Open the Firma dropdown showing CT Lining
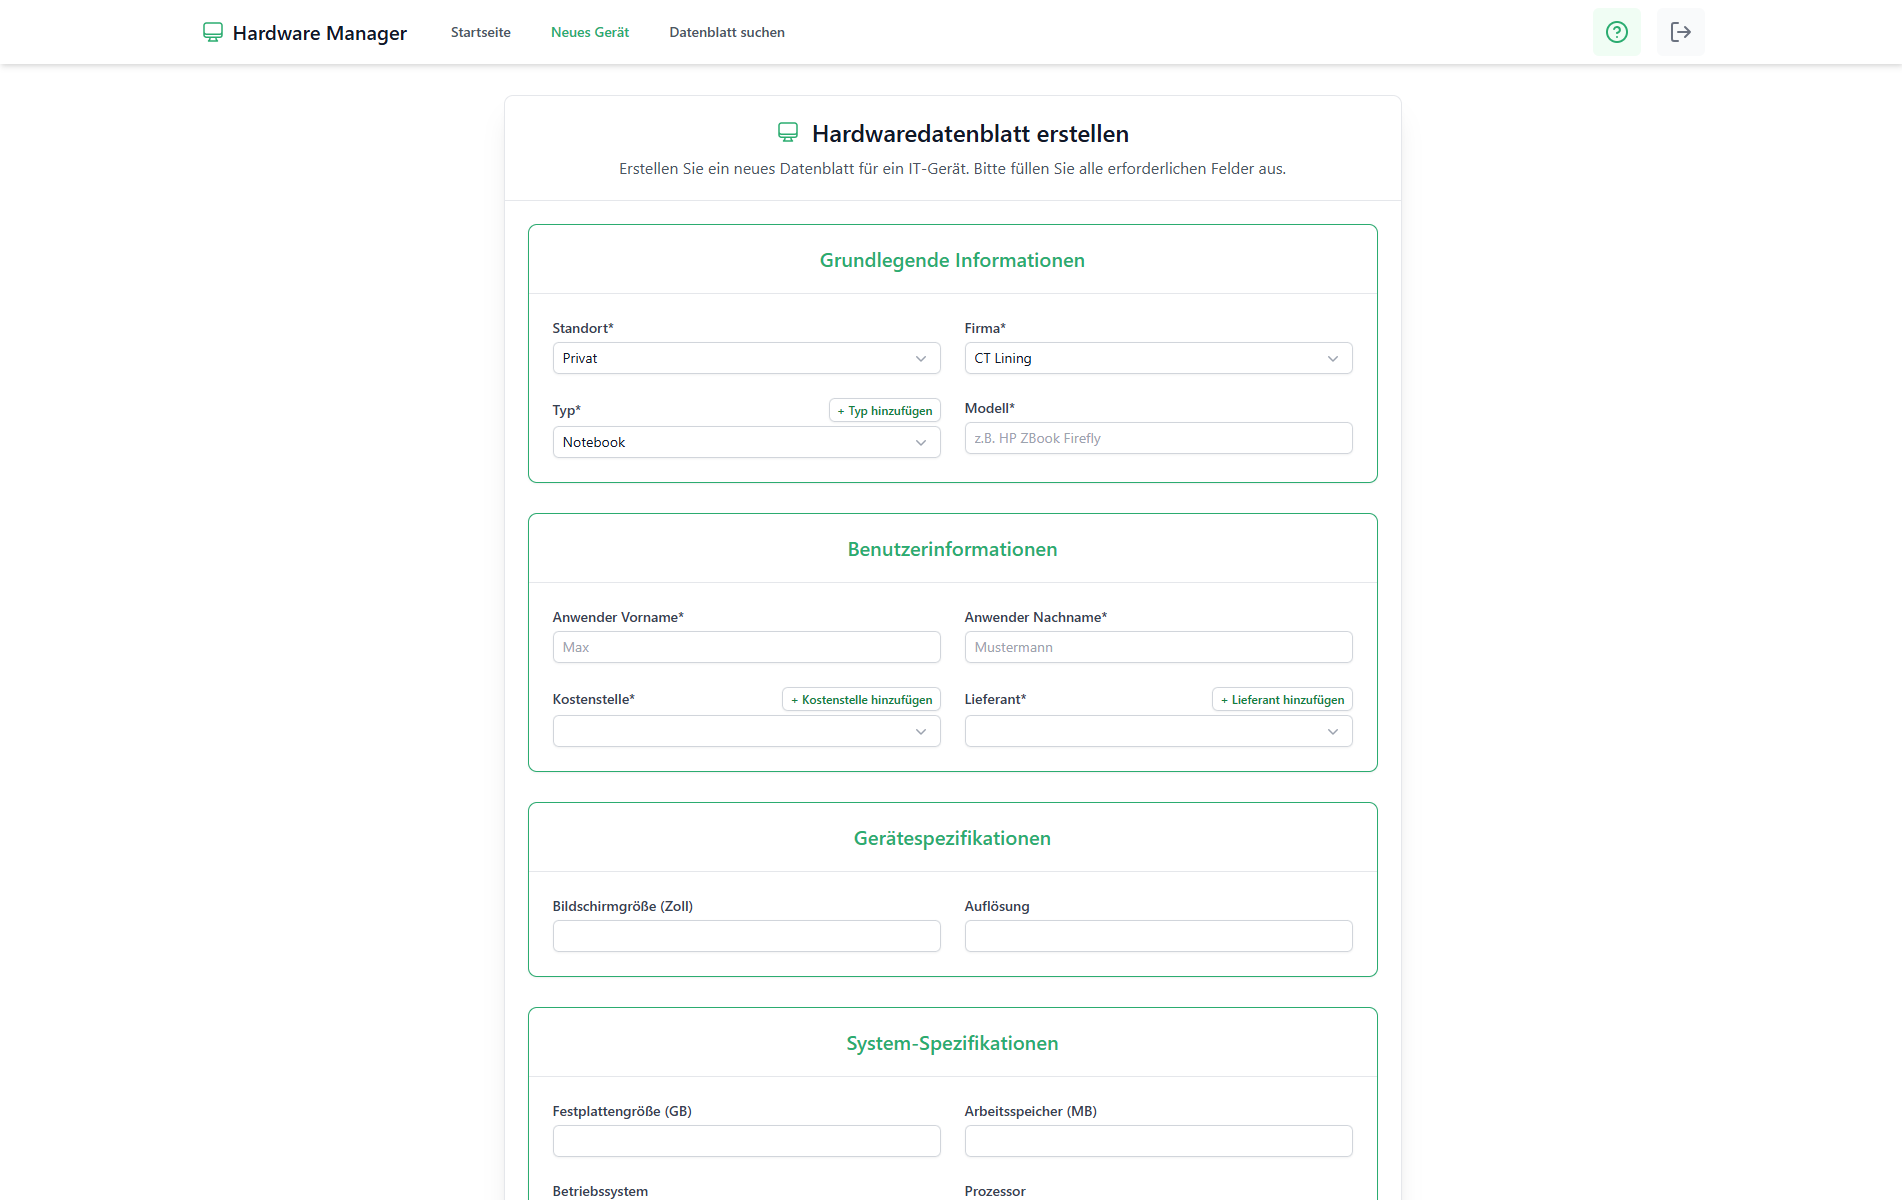Viewport: 1902px width, 1200px height. coord(1158,358)
